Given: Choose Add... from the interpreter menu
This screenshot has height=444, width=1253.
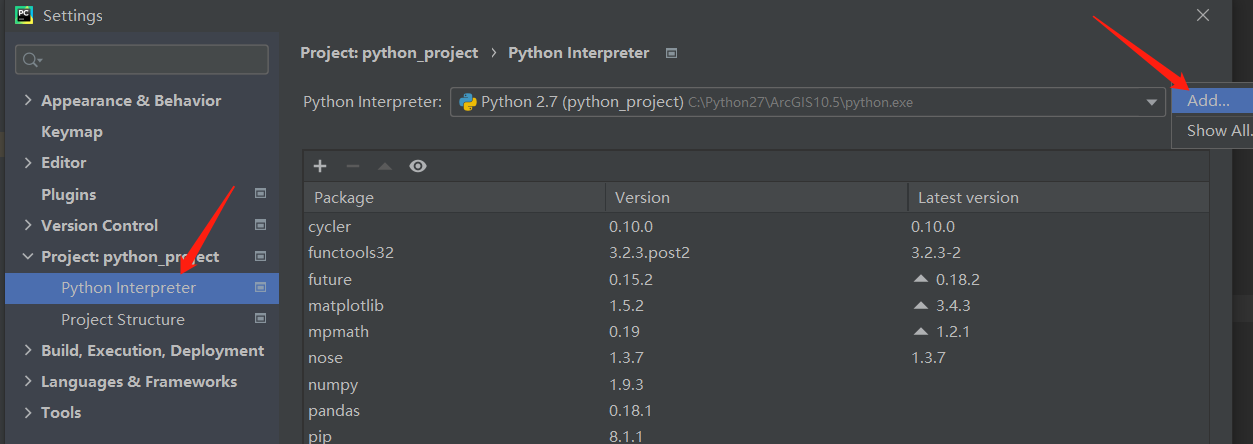Looking at the screenshot, I should tap(1208, 101).
